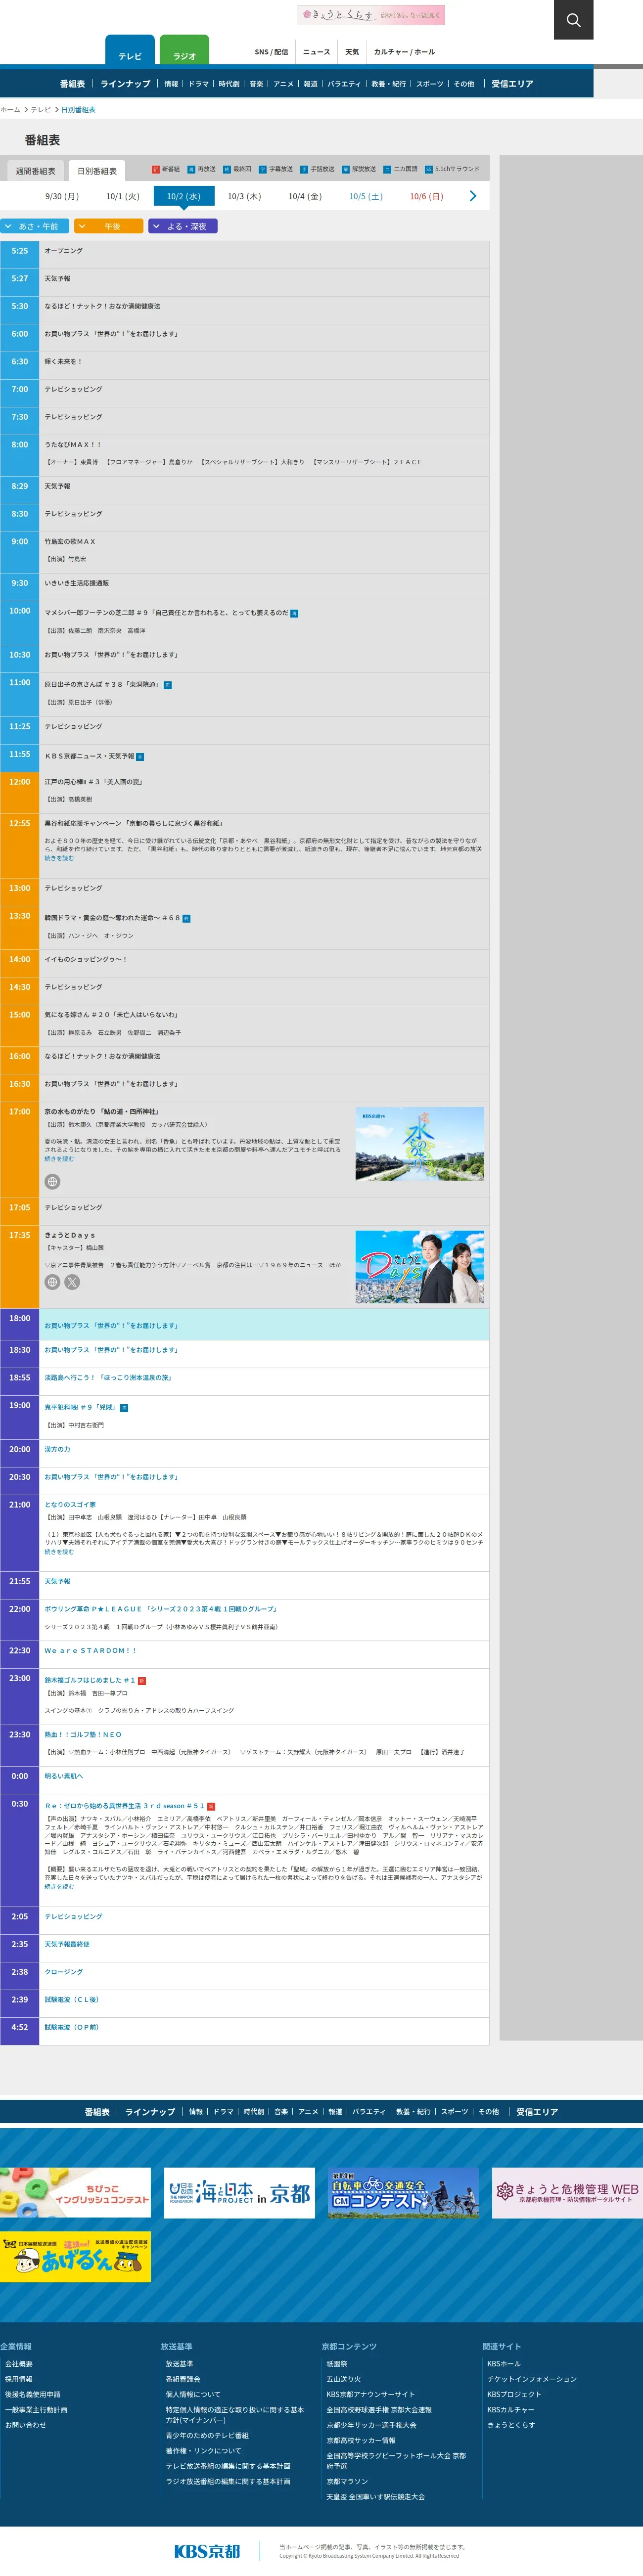The image size is (643, 2576).
Task: Open チケットインフォメーション footer link
Action: (532, 2379)
